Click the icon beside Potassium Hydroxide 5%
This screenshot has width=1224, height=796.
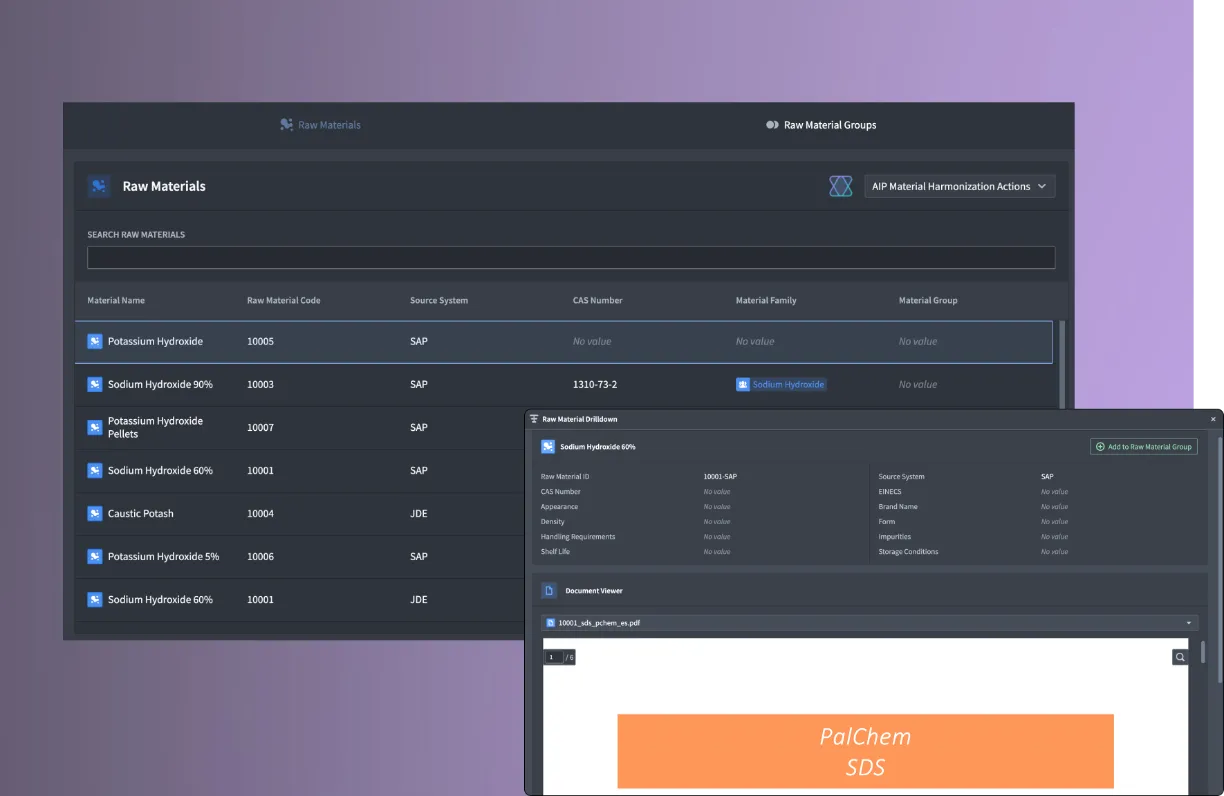pos(95,556)
